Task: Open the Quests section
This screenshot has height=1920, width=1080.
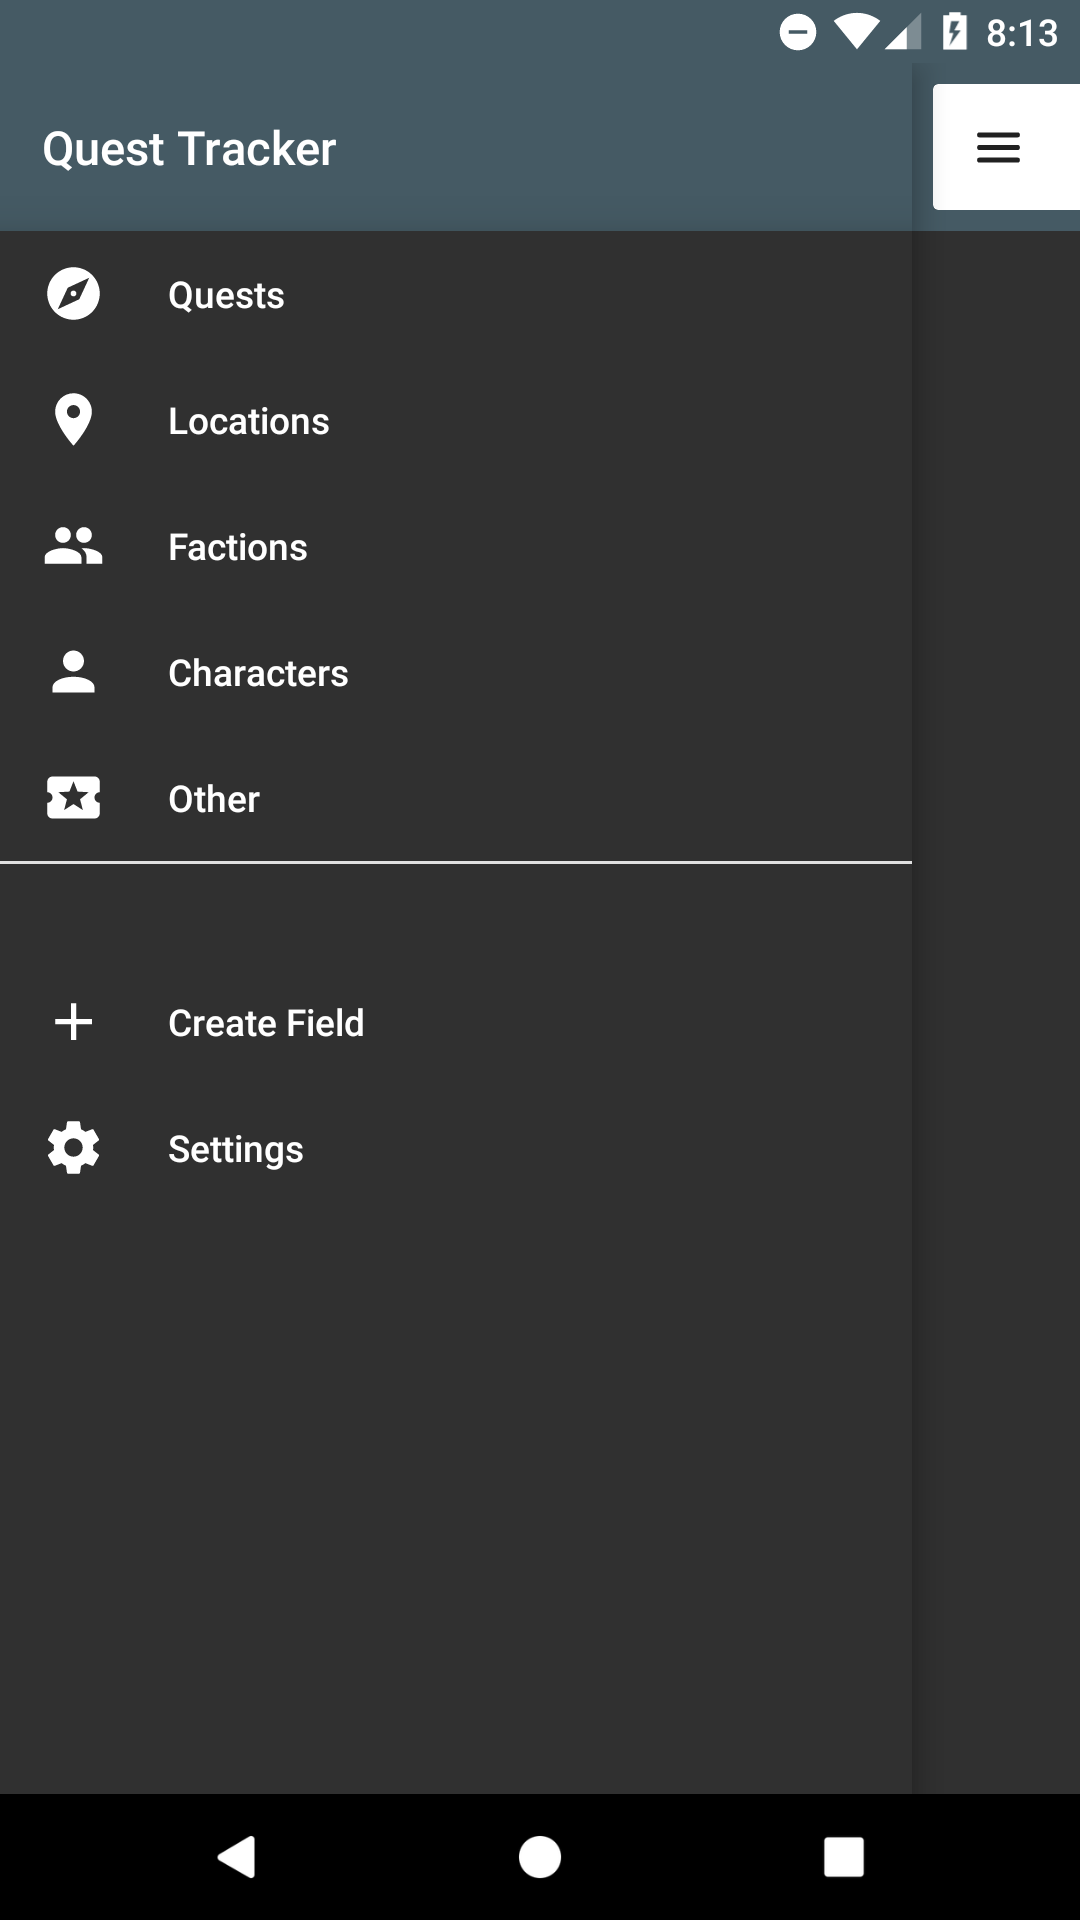Action: tap(226, 296)
